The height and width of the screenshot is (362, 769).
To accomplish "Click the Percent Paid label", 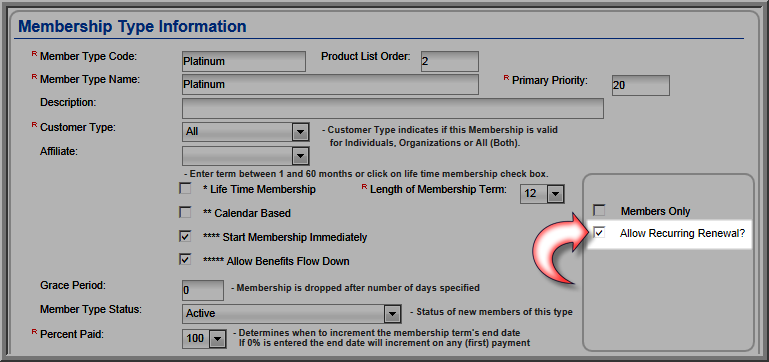I will click(72, 335).
